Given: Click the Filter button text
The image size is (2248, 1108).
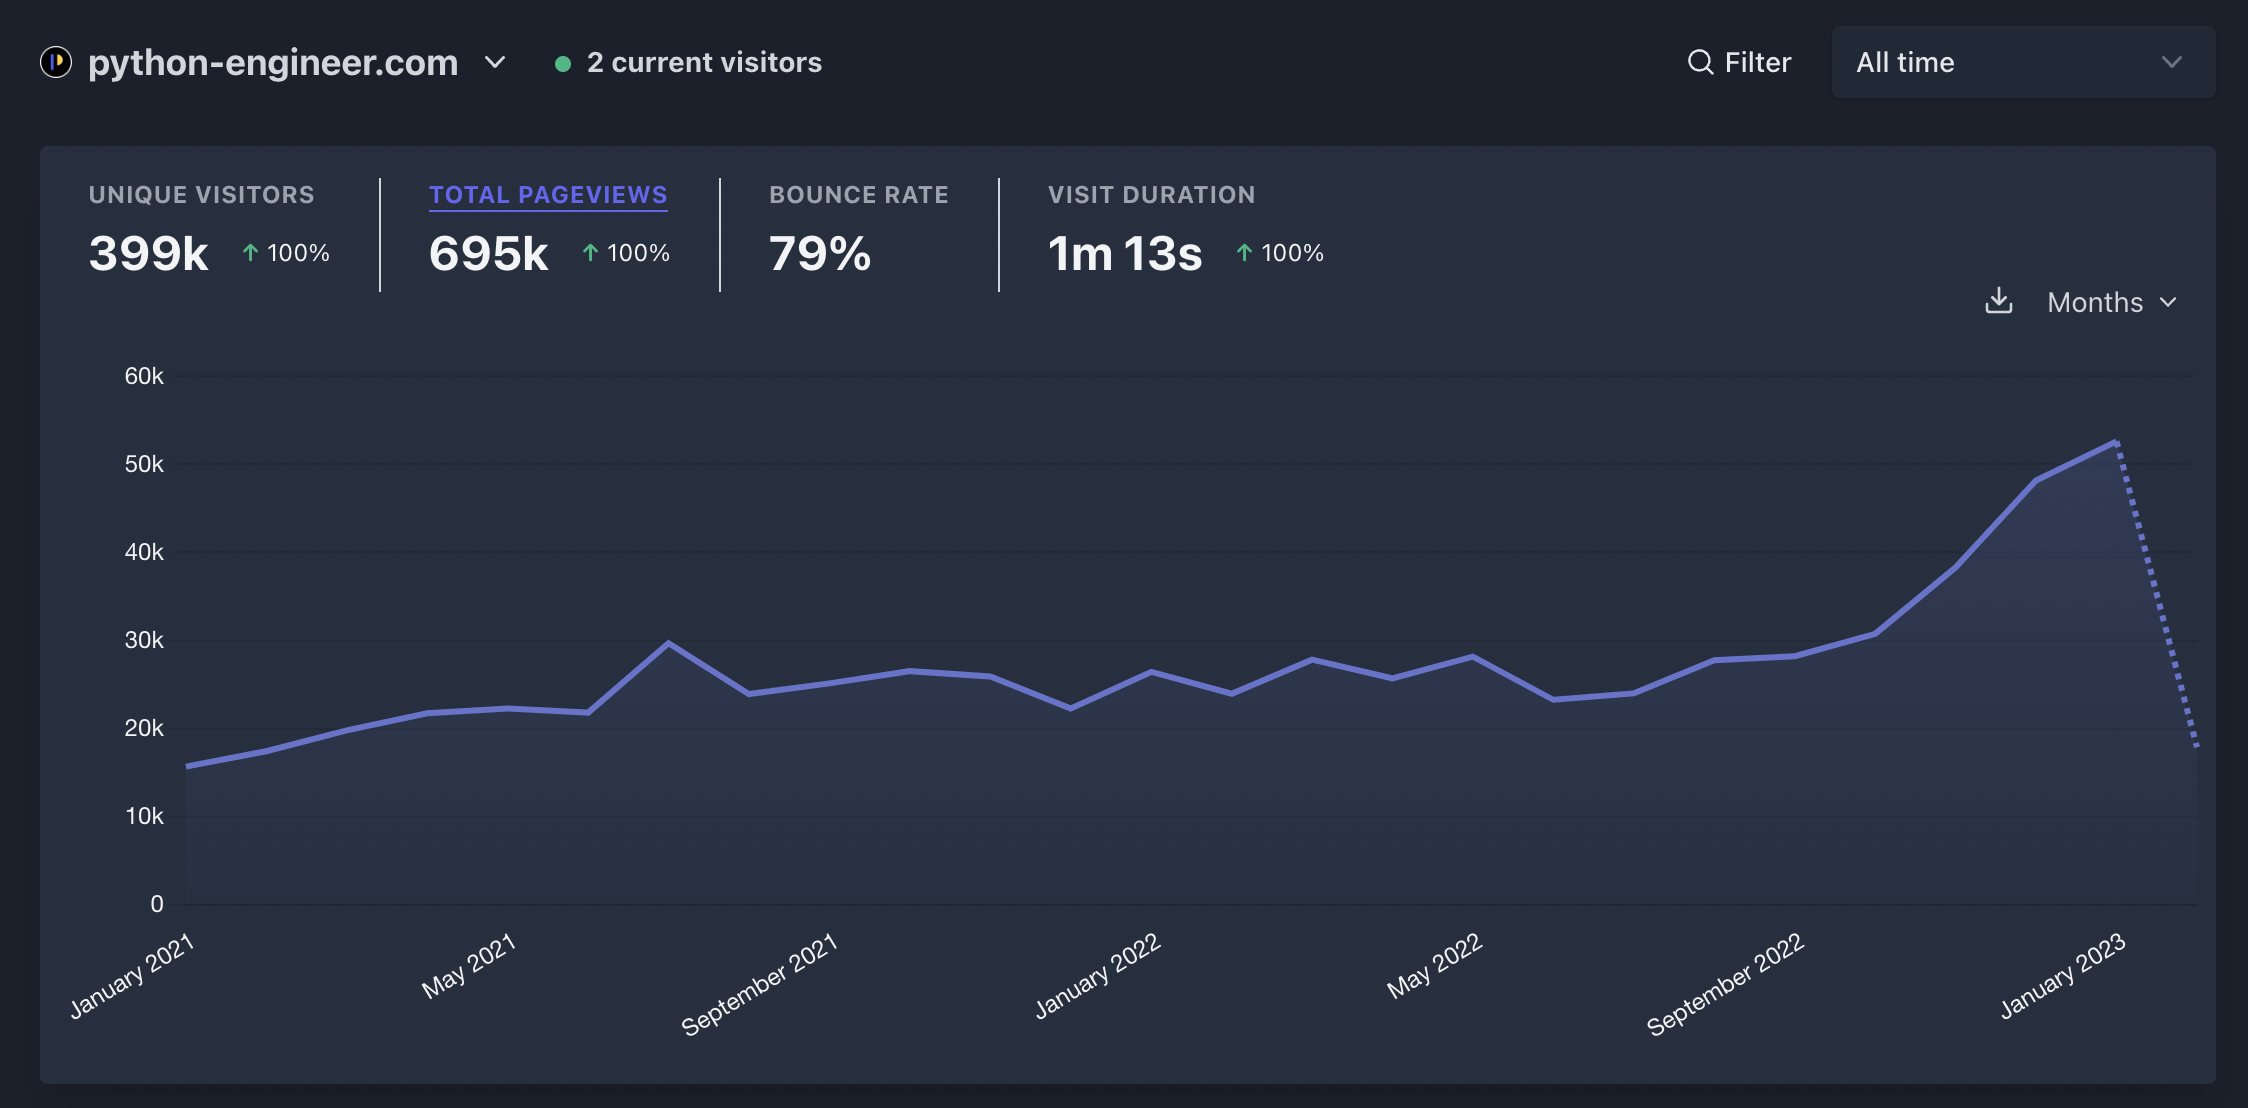Looking at the screenshot, I should (x=1757, y=62).
